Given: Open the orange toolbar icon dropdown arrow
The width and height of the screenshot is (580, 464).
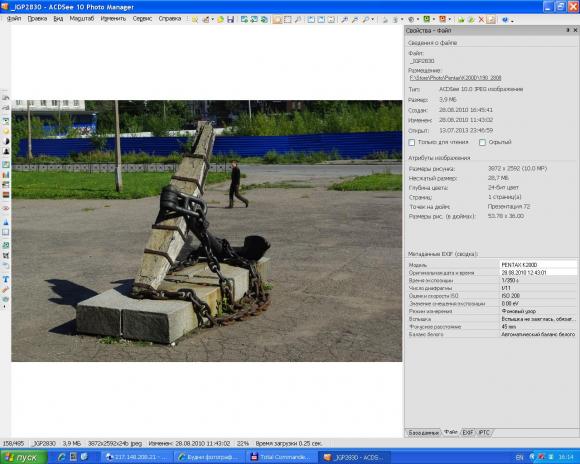Looking at the screenshot, I should (x=449, y=20).
